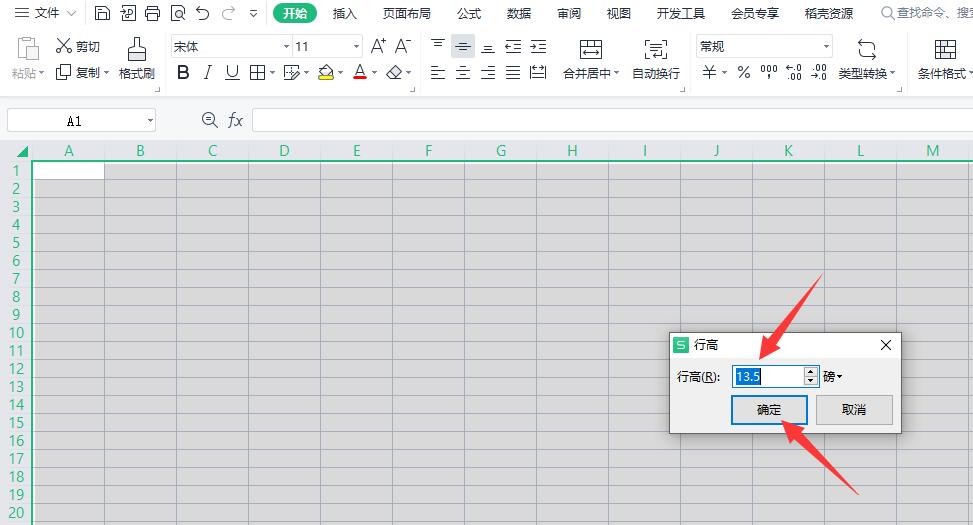Redo the last action

pyautogui.click(x=228, y=13)
